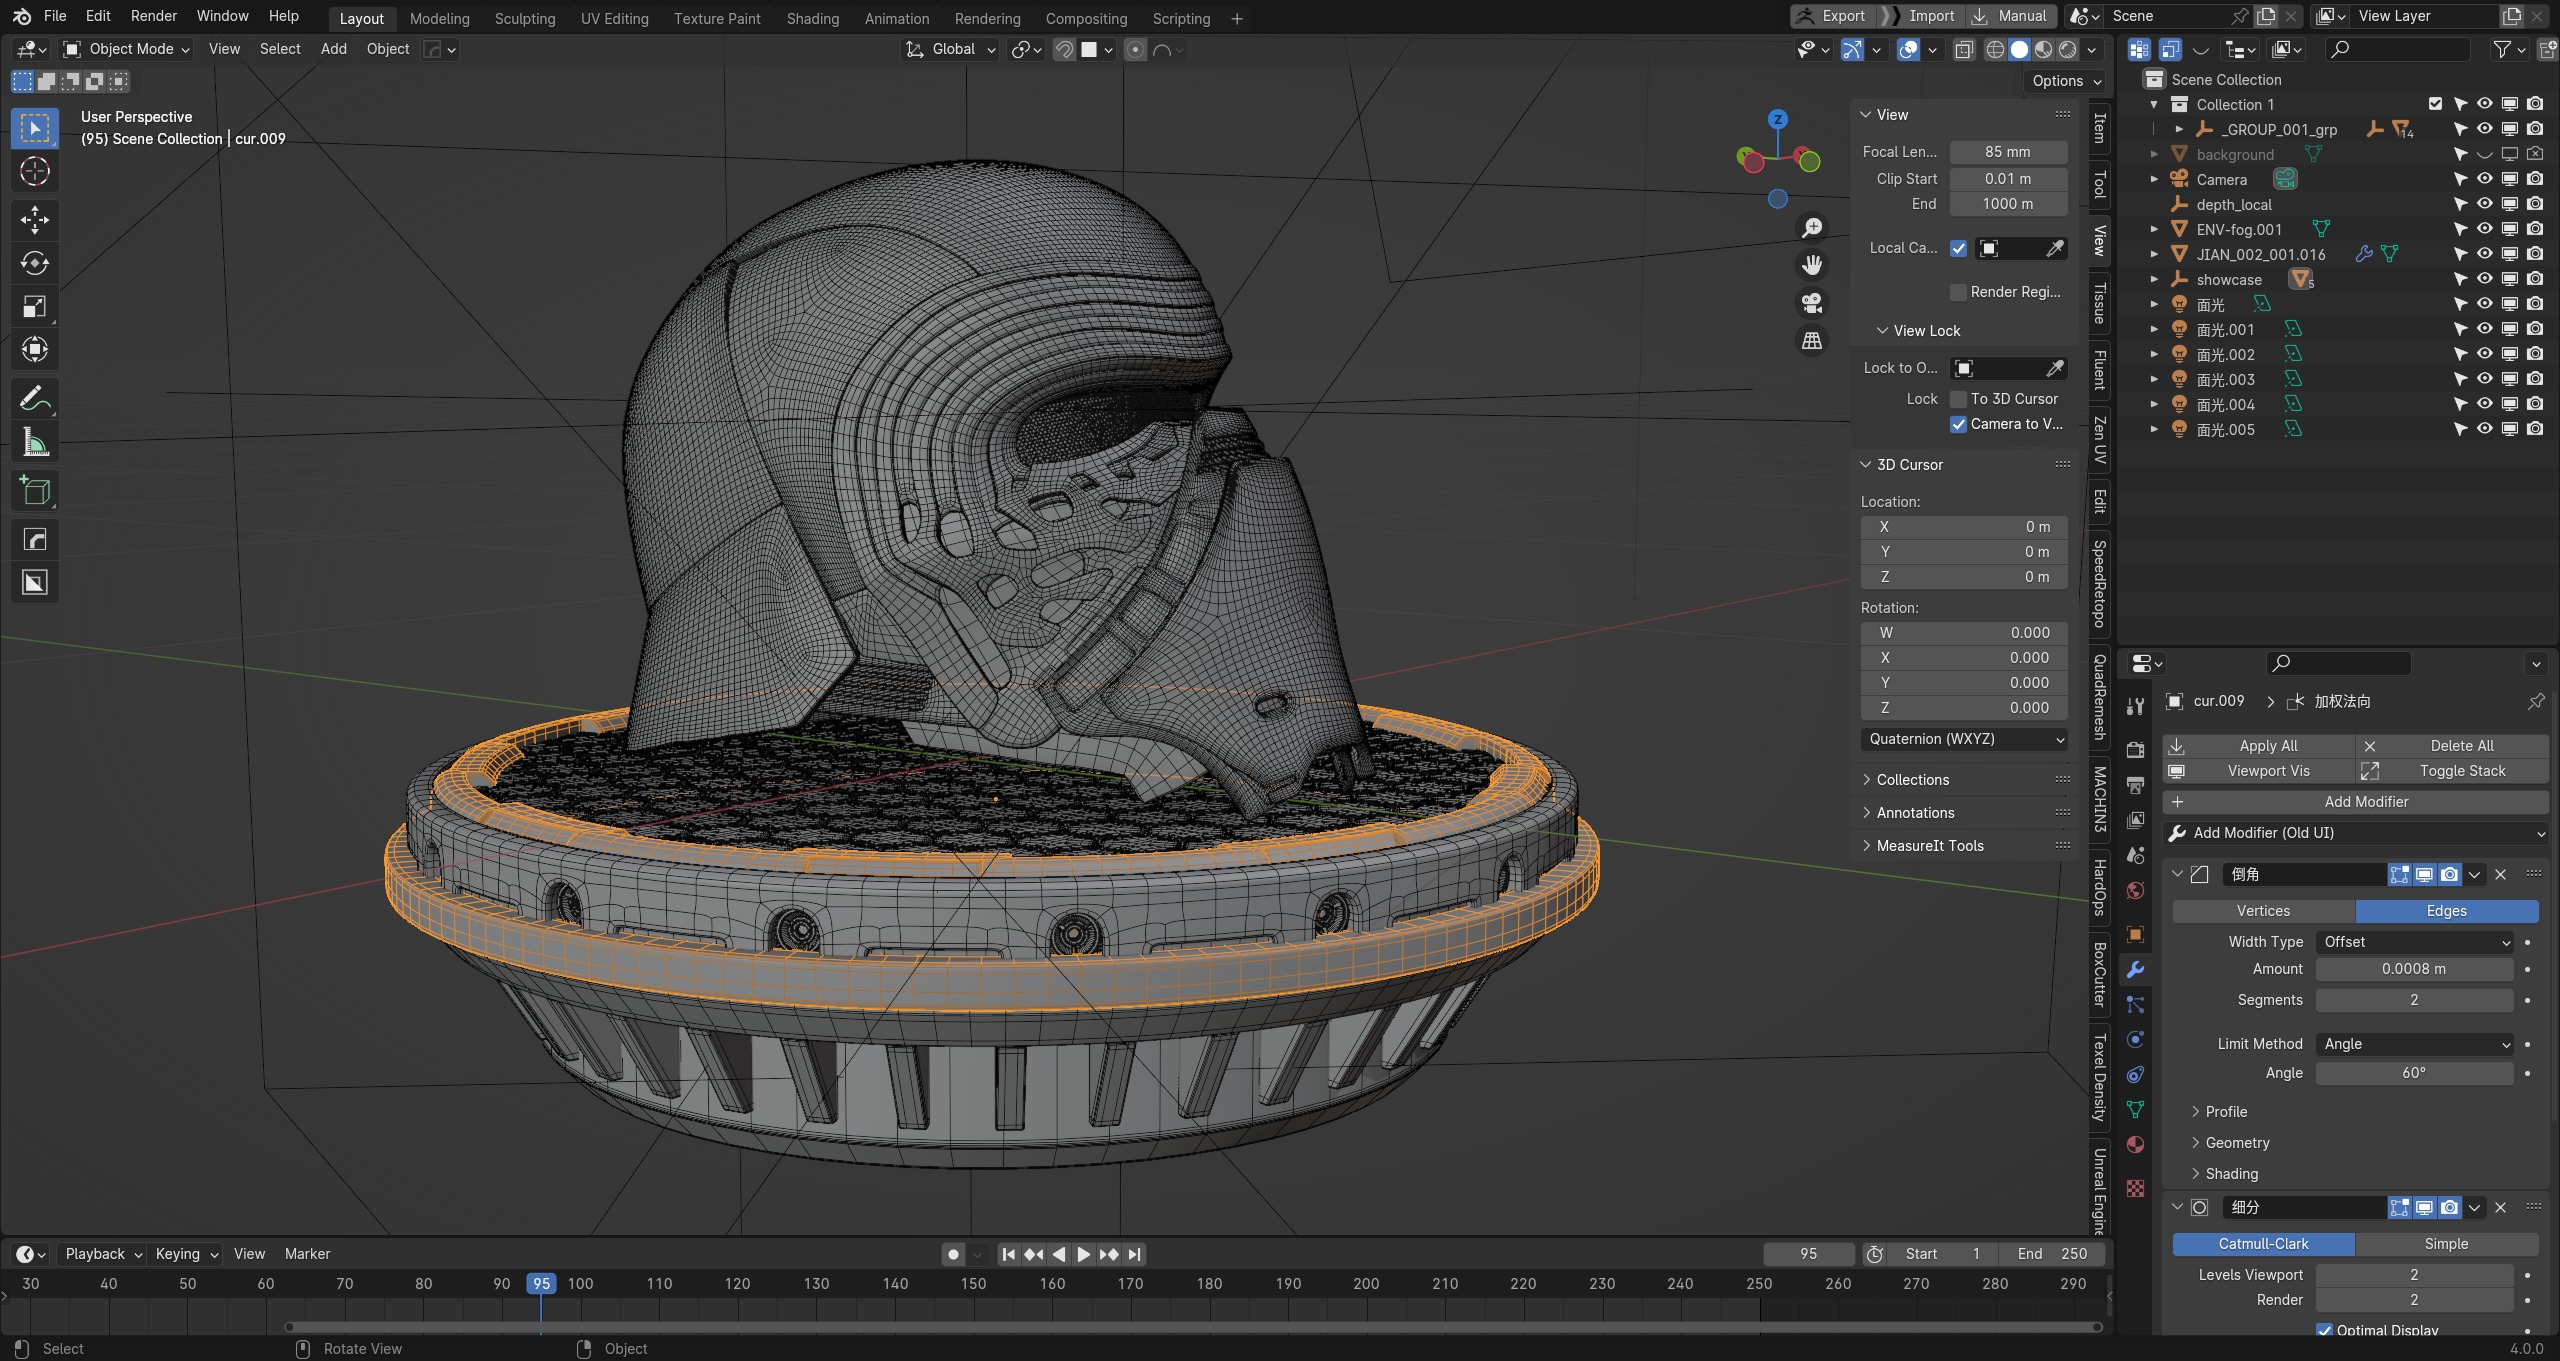Open Material properties tab icon
Viewport: 2560px width, 1361px height.
coord(2135,1145)
